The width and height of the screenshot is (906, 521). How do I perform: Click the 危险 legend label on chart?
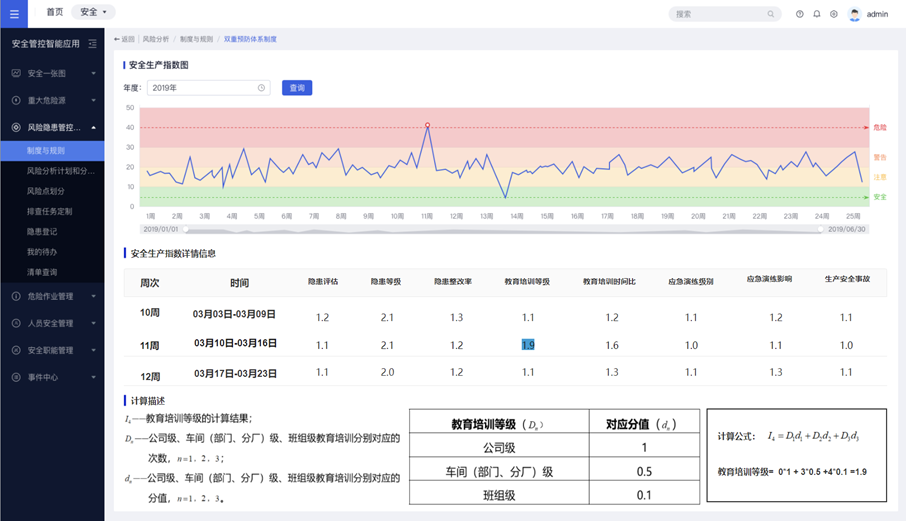click(x=880, y=128)
